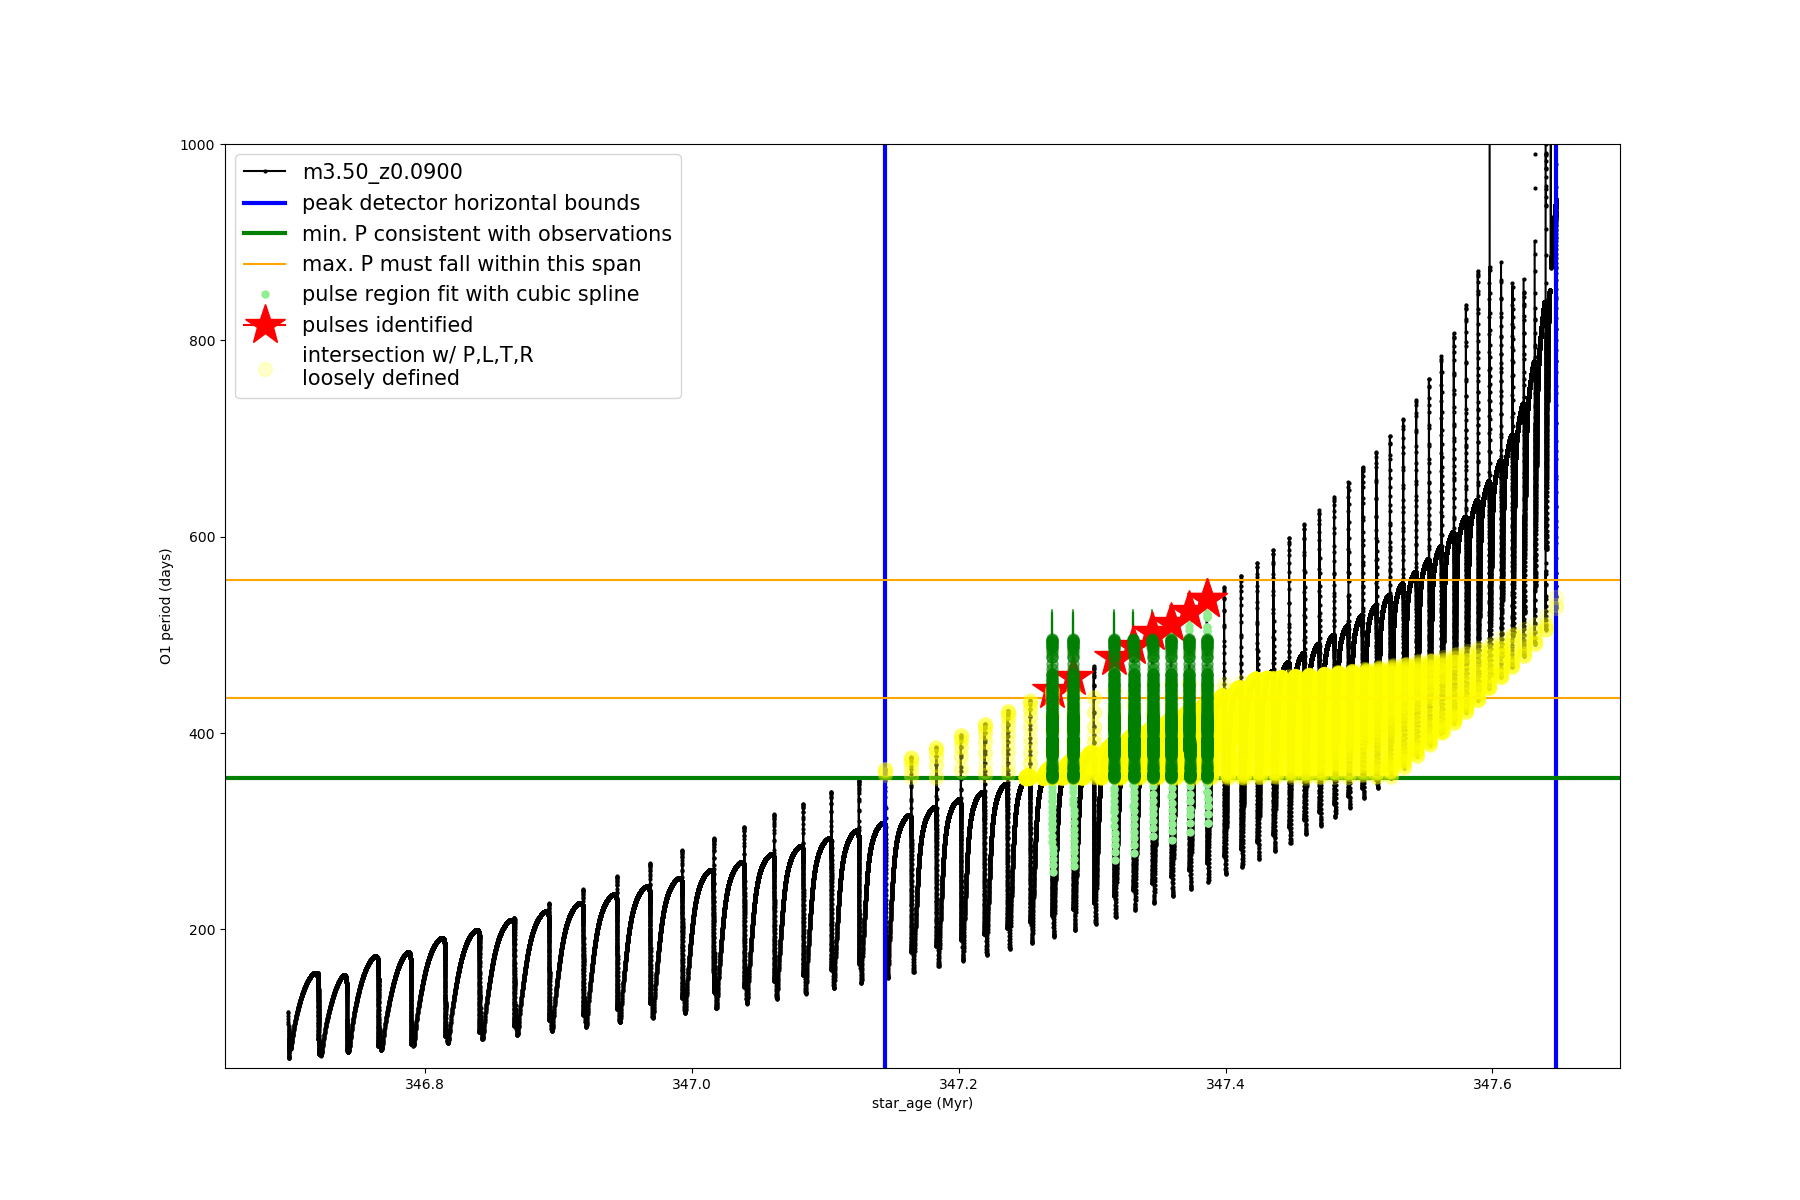Click the 1000 tick label on y-axis
This screenshot has width=1800, height=1200.
197,145
